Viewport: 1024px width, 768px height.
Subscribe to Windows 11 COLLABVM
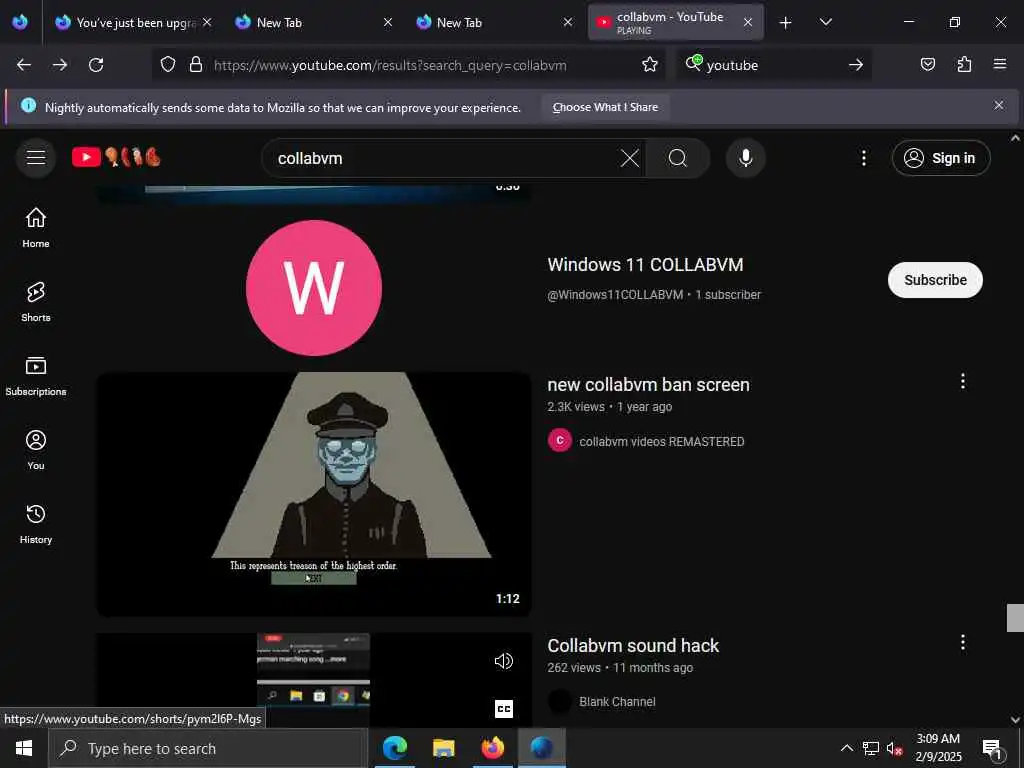(935, 280)
